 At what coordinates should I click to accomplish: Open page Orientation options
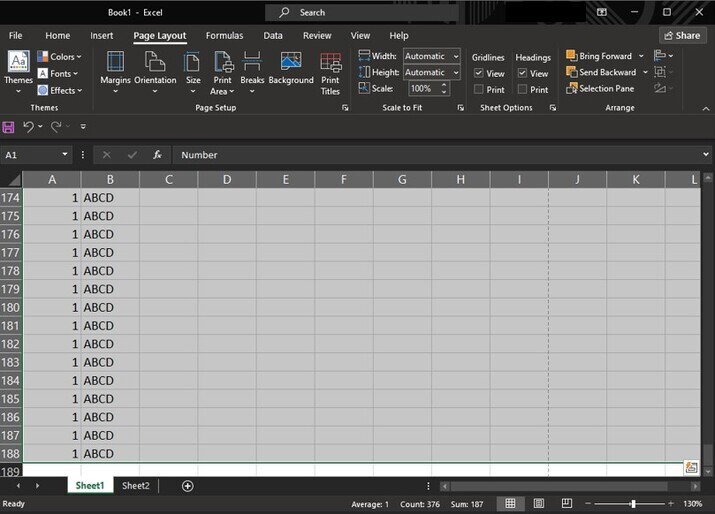(155, 70)
